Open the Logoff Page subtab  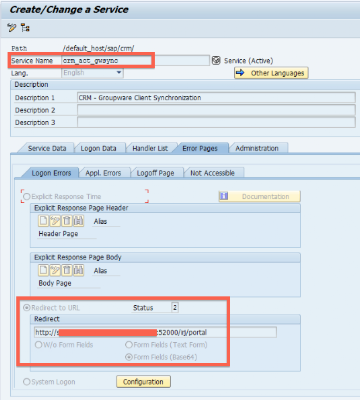tap(155, 173)
